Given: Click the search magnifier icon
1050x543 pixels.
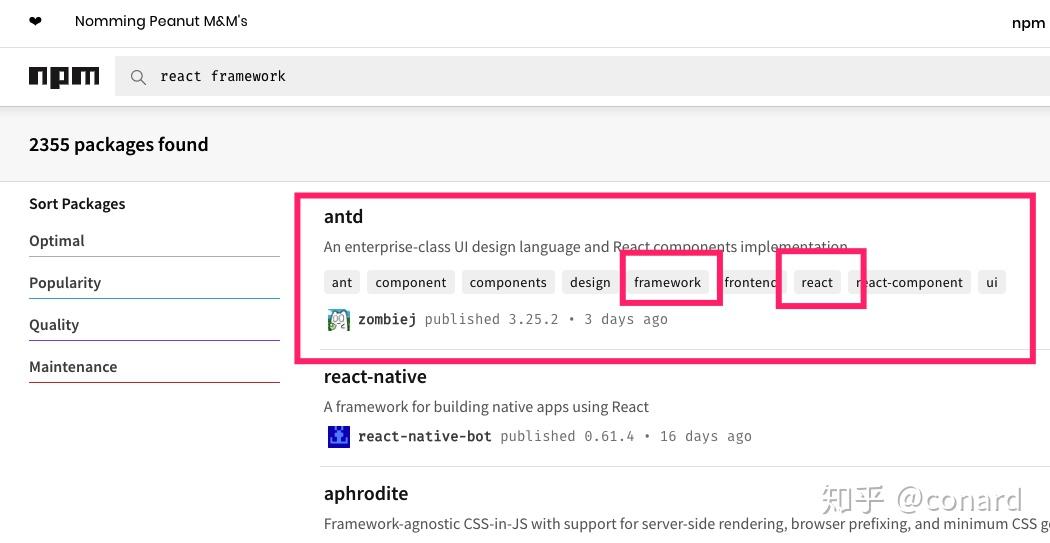Looking at the screenshot, I should click(139, 77).
